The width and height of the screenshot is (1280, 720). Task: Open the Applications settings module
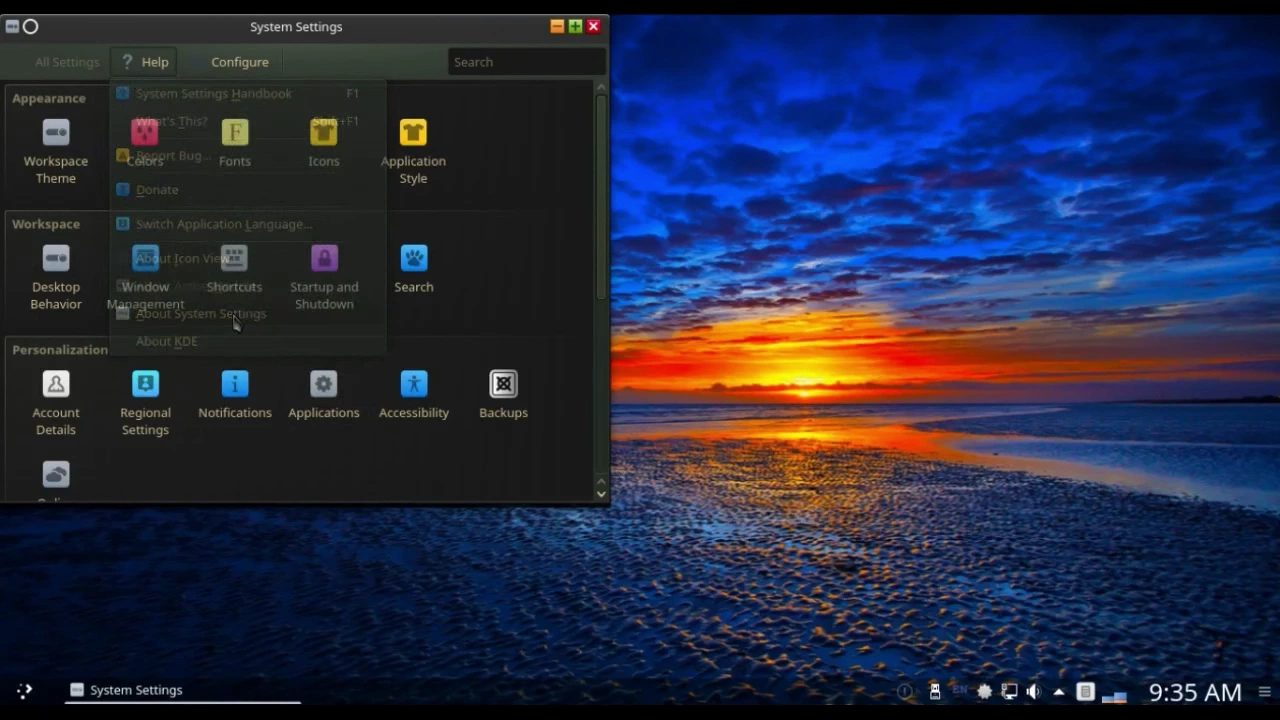[324, 395]
